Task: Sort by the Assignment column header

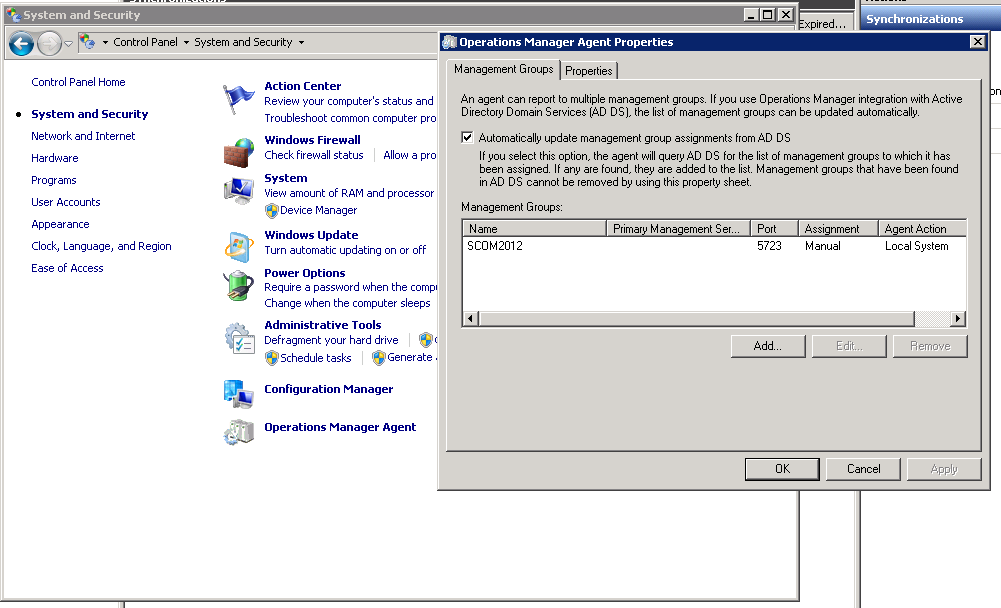Action: click(x=838, y=229)
